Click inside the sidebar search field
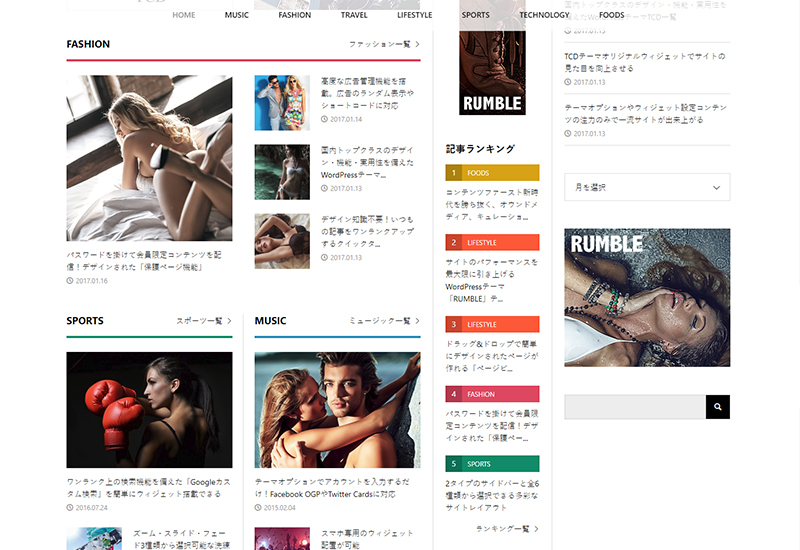This screenshot has width=800, height=550. click(x=635, y=407)
